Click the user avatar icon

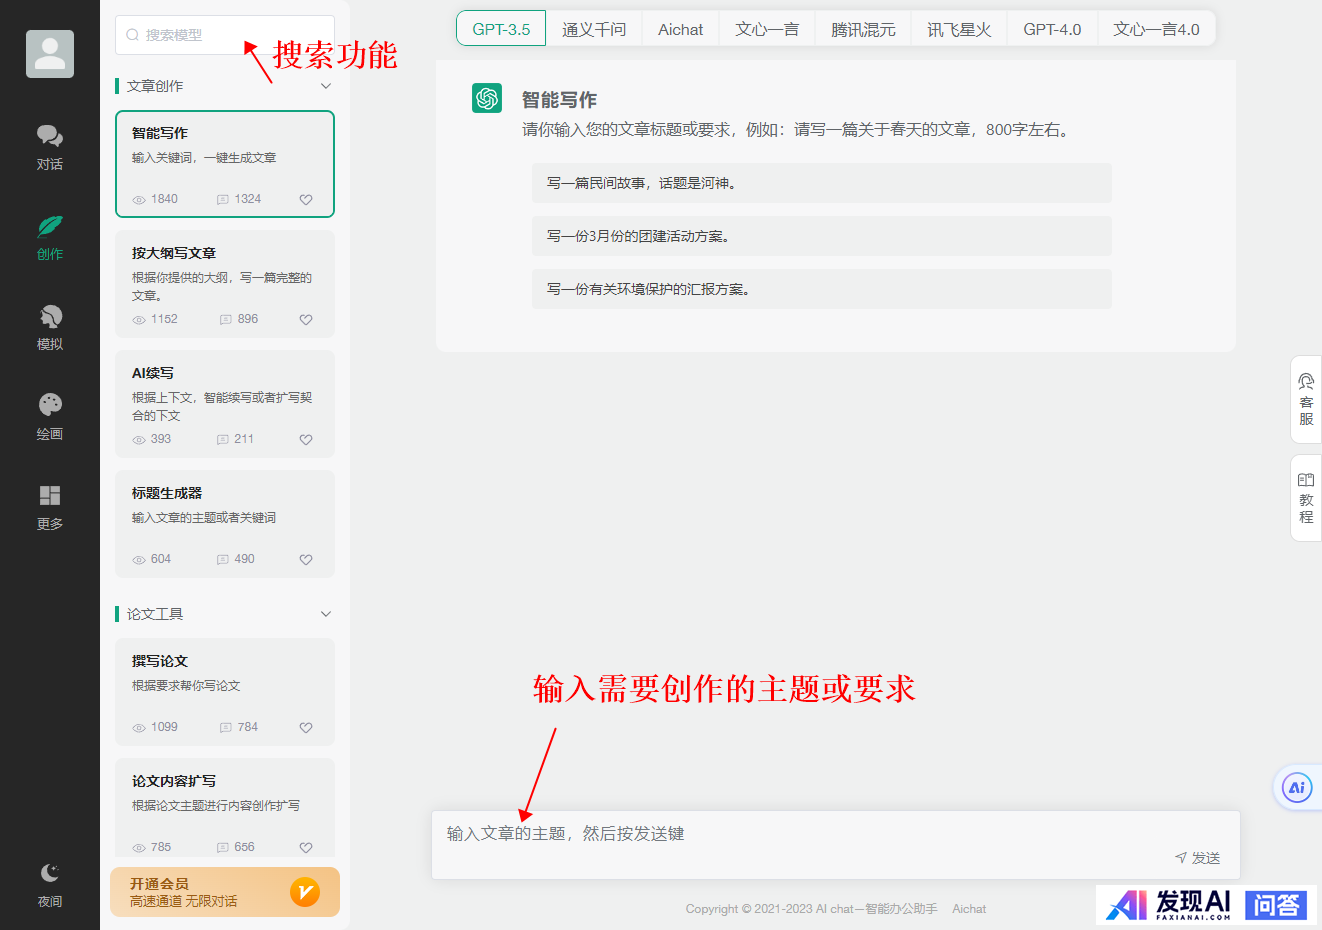click(50, 54)
